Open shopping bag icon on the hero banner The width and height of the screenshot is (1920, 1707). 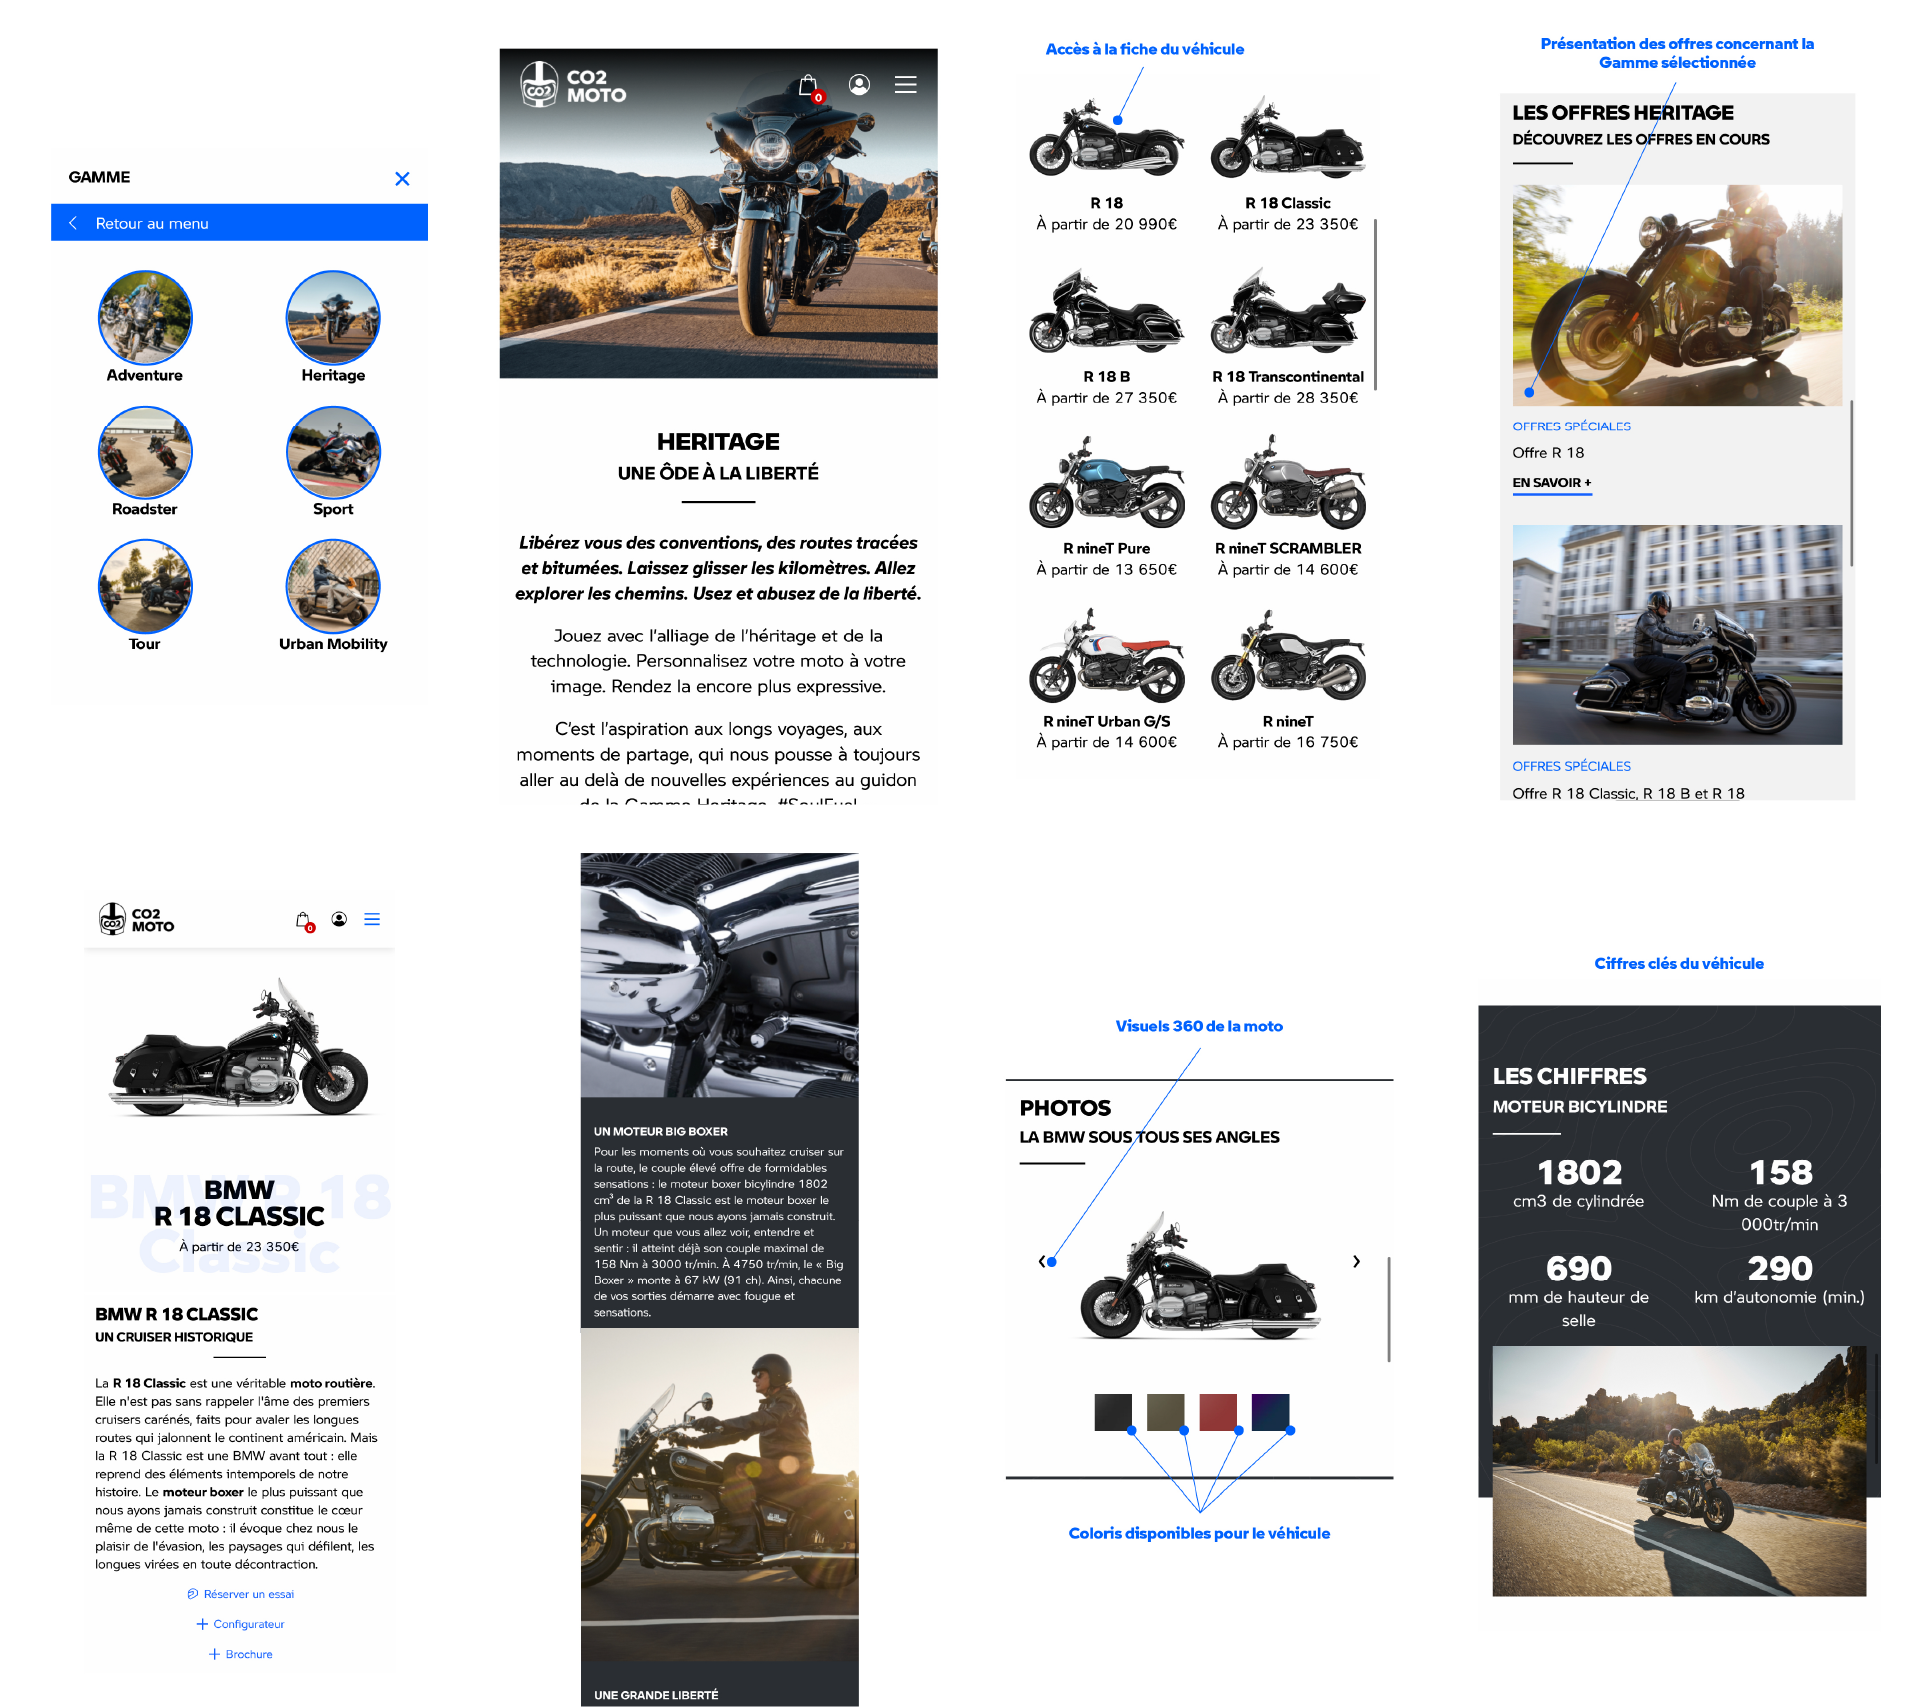click(809, 86)
